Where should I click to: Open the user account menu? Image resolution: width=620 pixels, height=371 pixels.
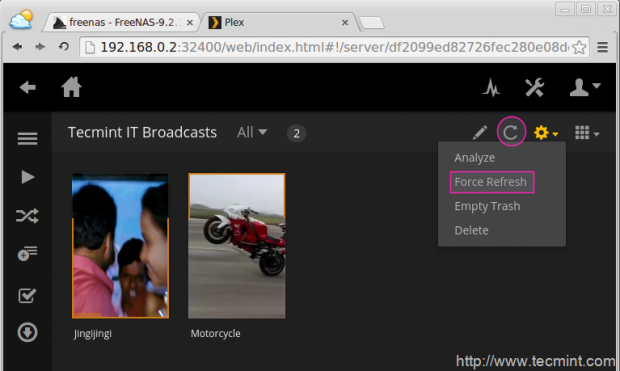[585, 87]
